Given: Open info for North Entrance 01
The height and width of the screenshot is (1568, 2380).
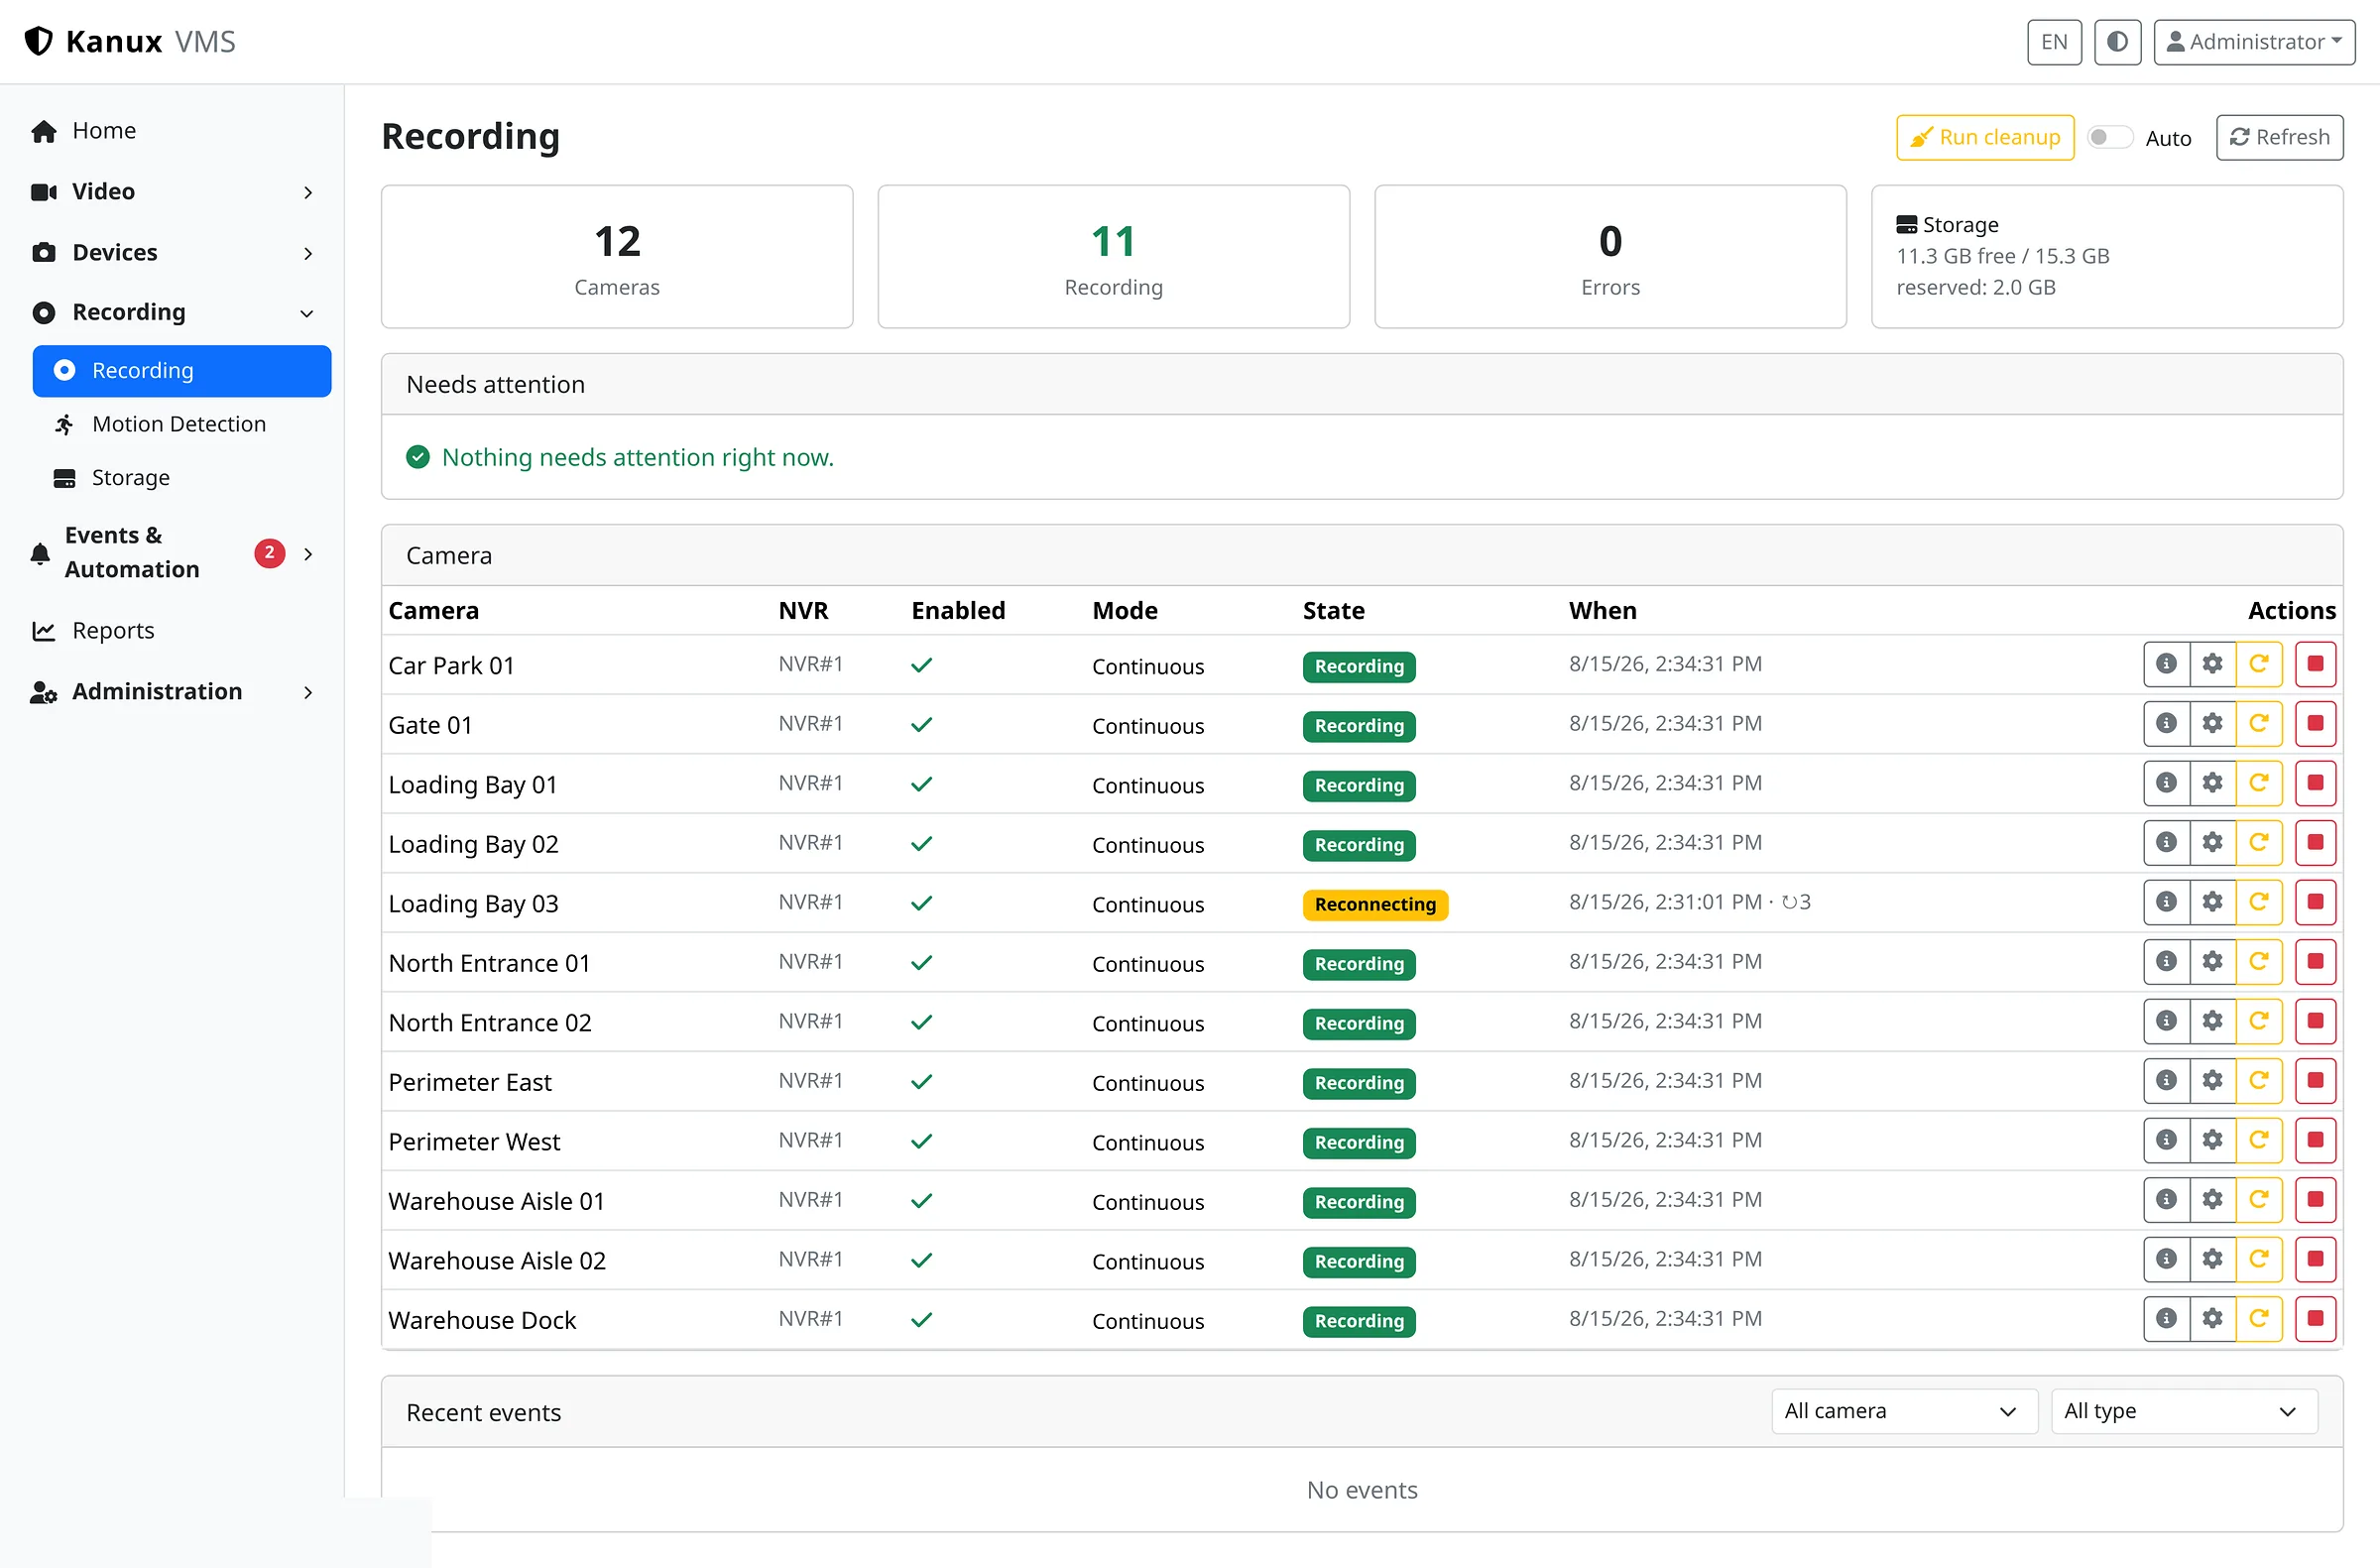Looking at the screenshot, I should pyautogui.click(x=2166, y=962).
